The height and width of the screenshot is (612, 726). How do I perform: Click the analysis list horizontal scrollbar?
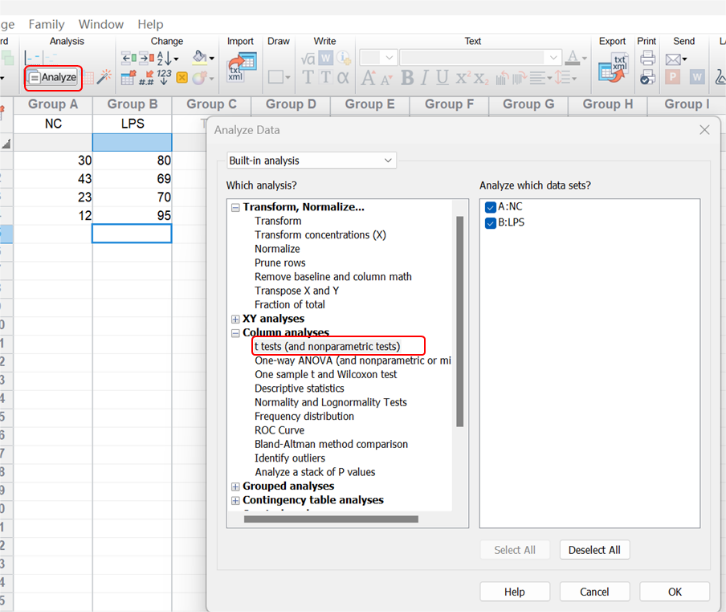pos(331,519)
